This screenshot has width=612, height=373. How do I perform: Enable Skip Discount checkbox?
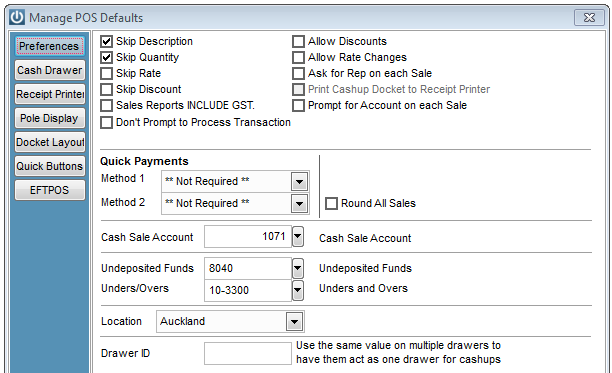coord(106,89)
